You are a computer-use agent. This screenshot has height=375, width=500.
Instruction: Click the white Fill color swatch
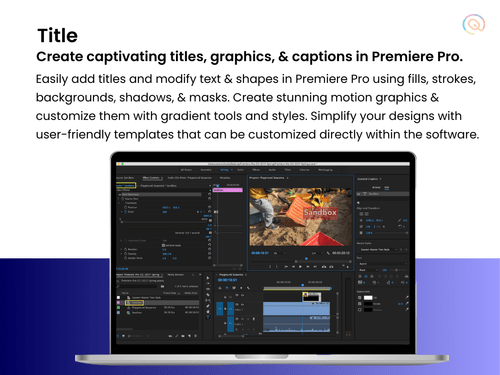pyautogui.click(x=368, y=297)
